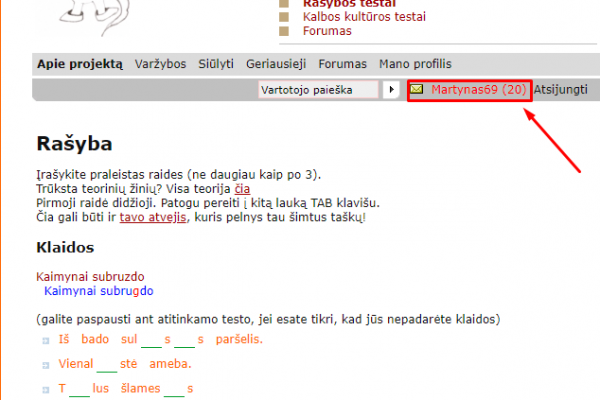Viewport: 600px width, 400px height.
Task: Open Forumas in the gray menu bar
Action: 342,64
